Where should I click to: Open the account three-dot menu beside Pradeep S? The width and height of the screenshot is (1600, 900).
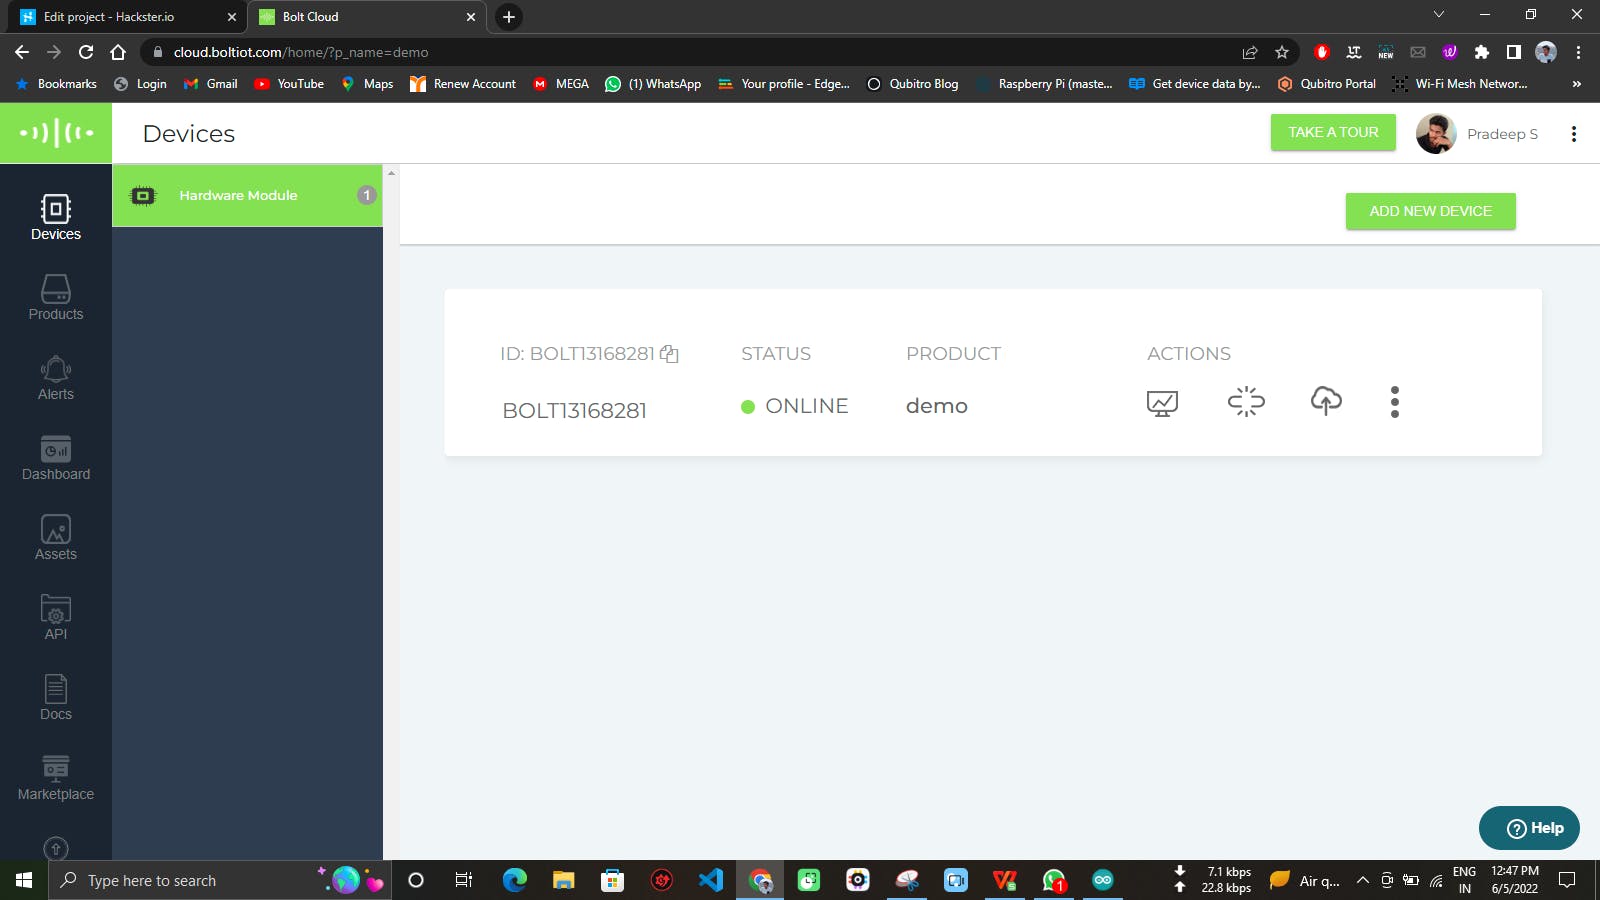[1574, 134]
